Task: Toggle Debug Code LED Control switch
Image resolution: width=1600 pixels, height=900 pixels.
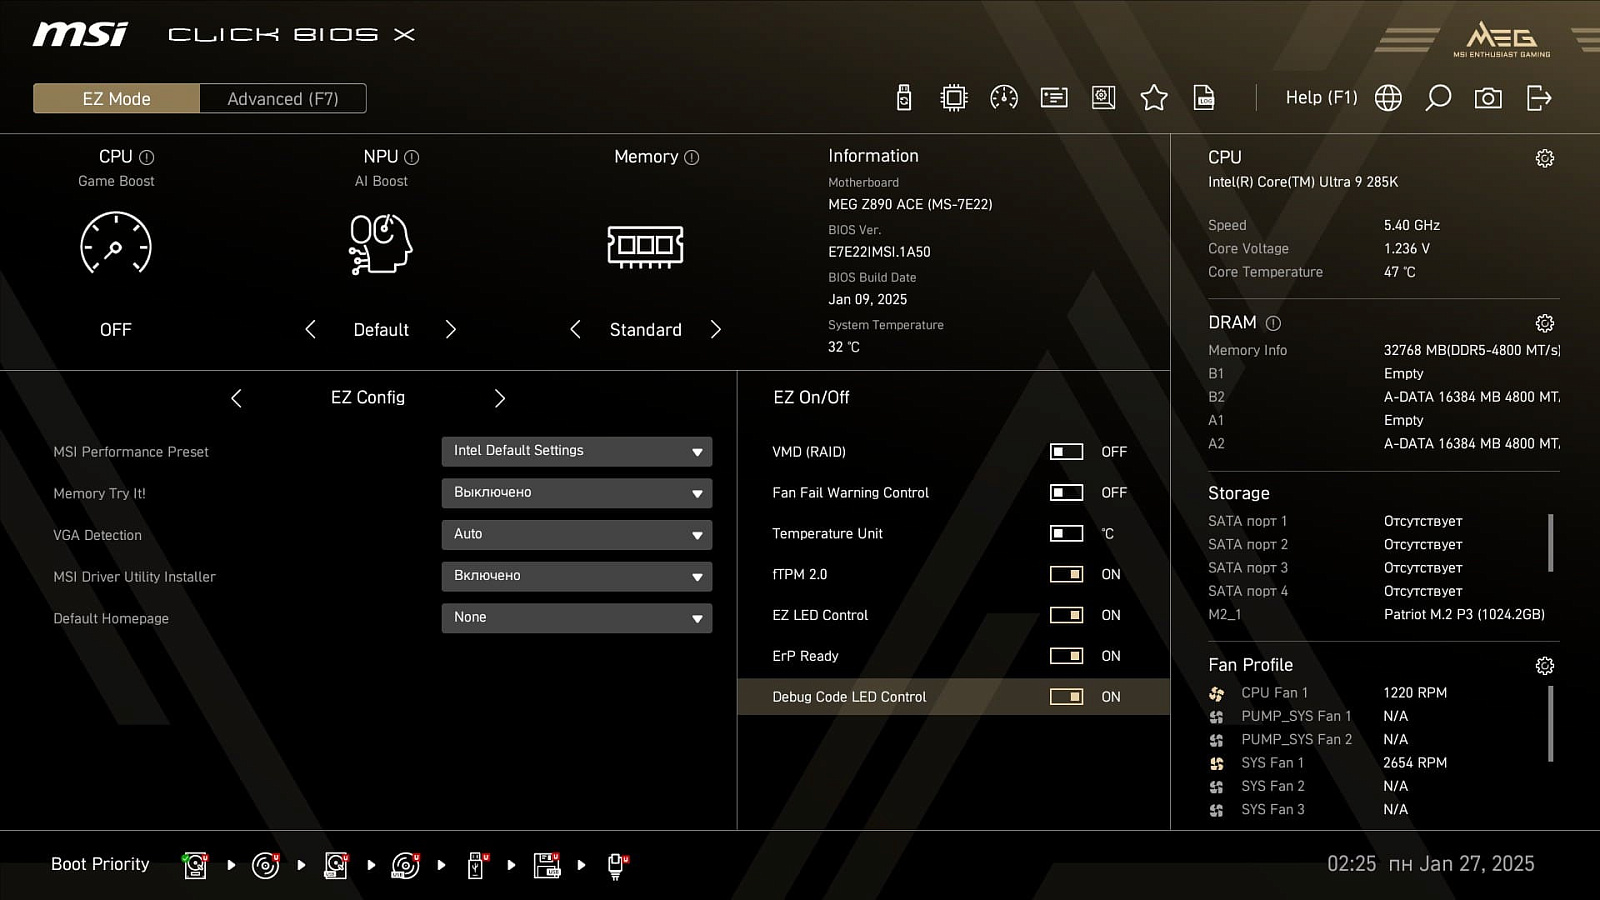Action: tap(1066, 697)
